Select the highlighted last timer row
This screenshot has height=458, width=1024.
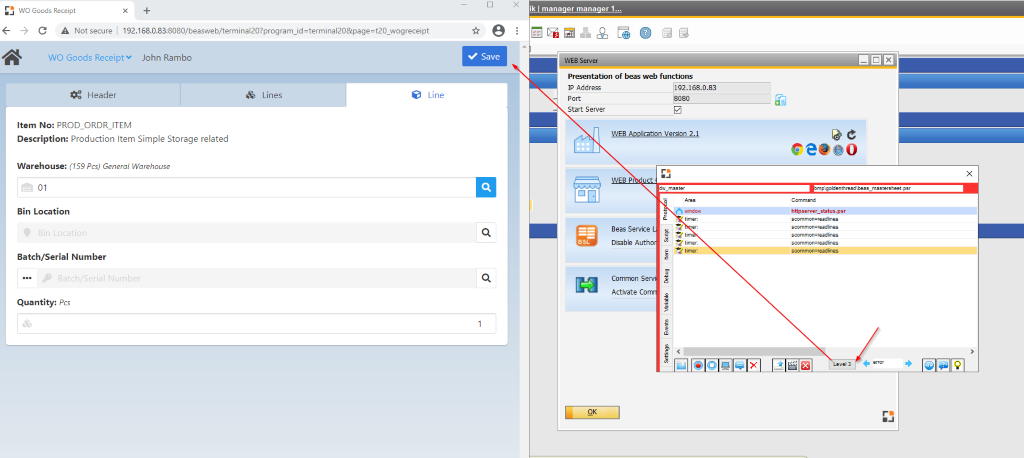tap(825, 250)
